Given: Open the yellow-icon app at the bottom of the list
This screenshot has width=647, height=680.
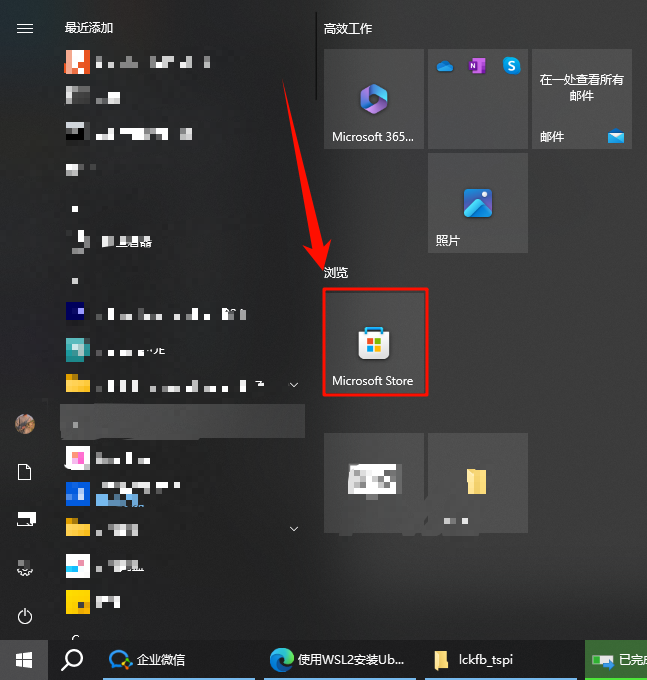Looking at the screenshot, I should (183, 602).
